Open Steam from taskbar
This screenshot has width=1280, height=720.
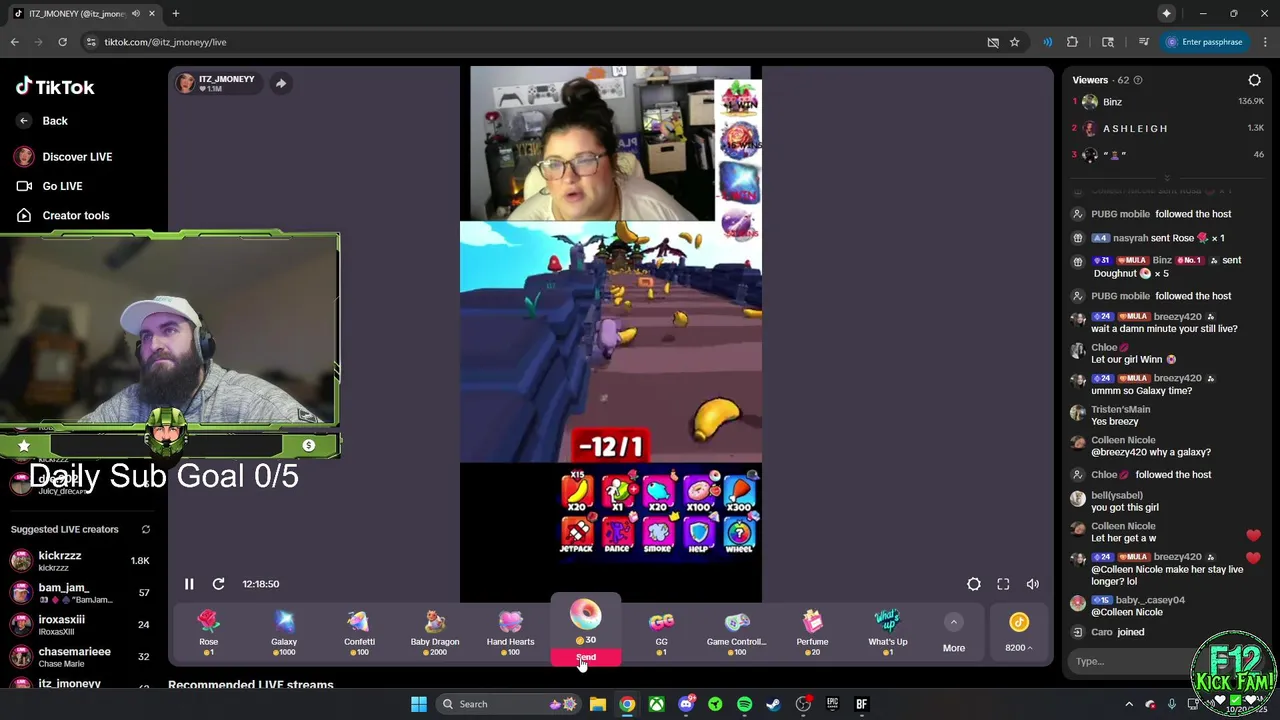[773, 704]
